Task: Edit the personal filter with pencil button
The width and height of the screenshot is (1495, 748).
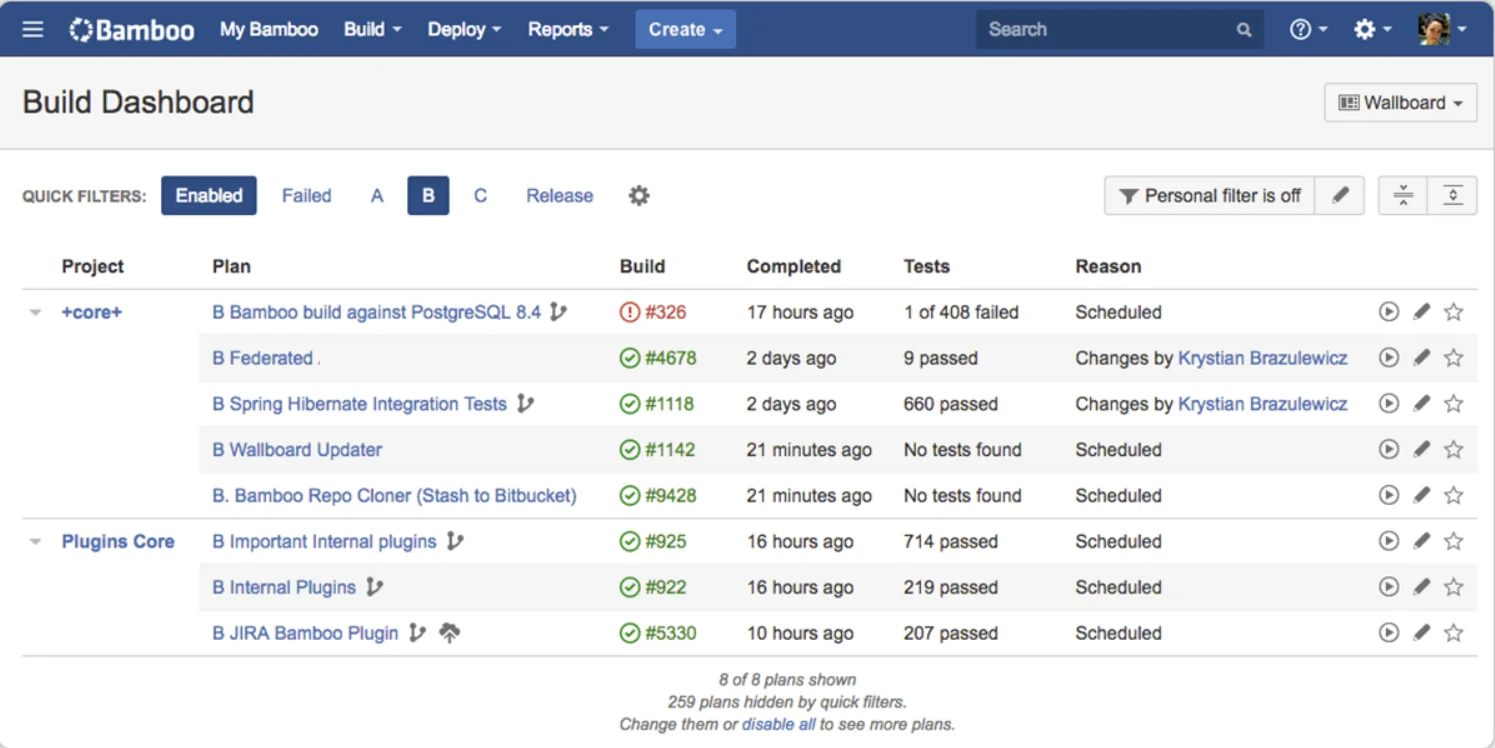Action: coord(1340,196)
